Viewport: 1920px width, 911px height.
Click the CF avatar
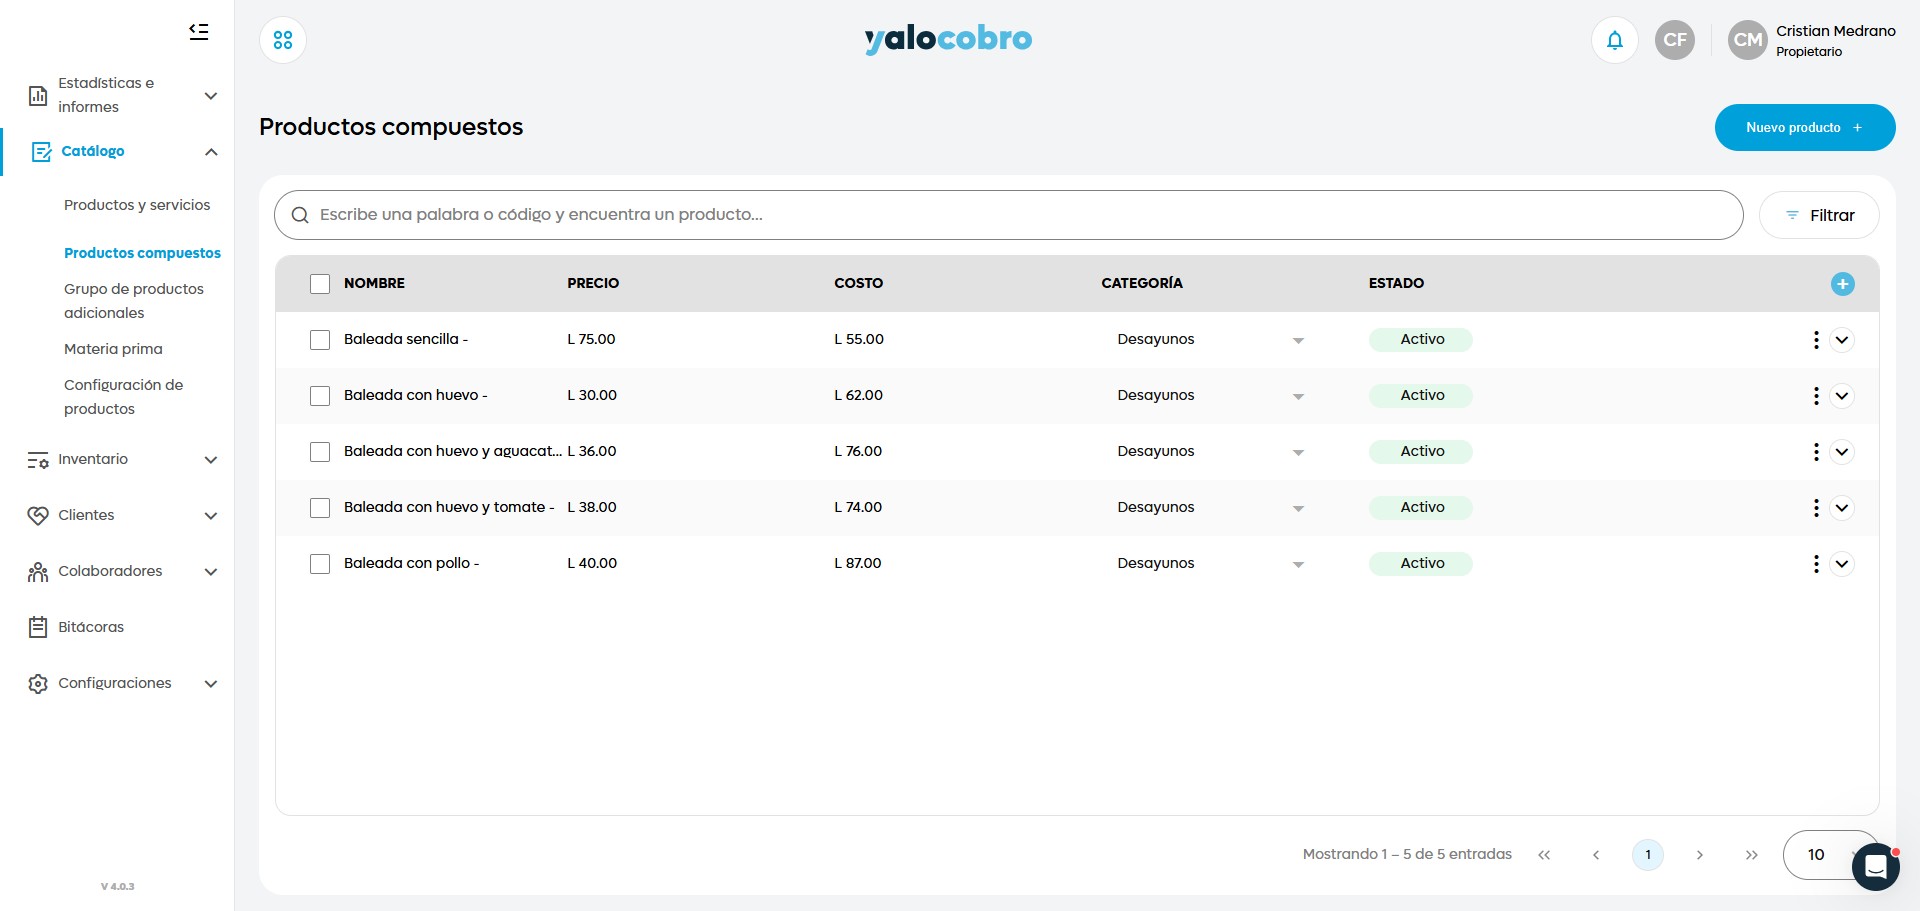1675,40
